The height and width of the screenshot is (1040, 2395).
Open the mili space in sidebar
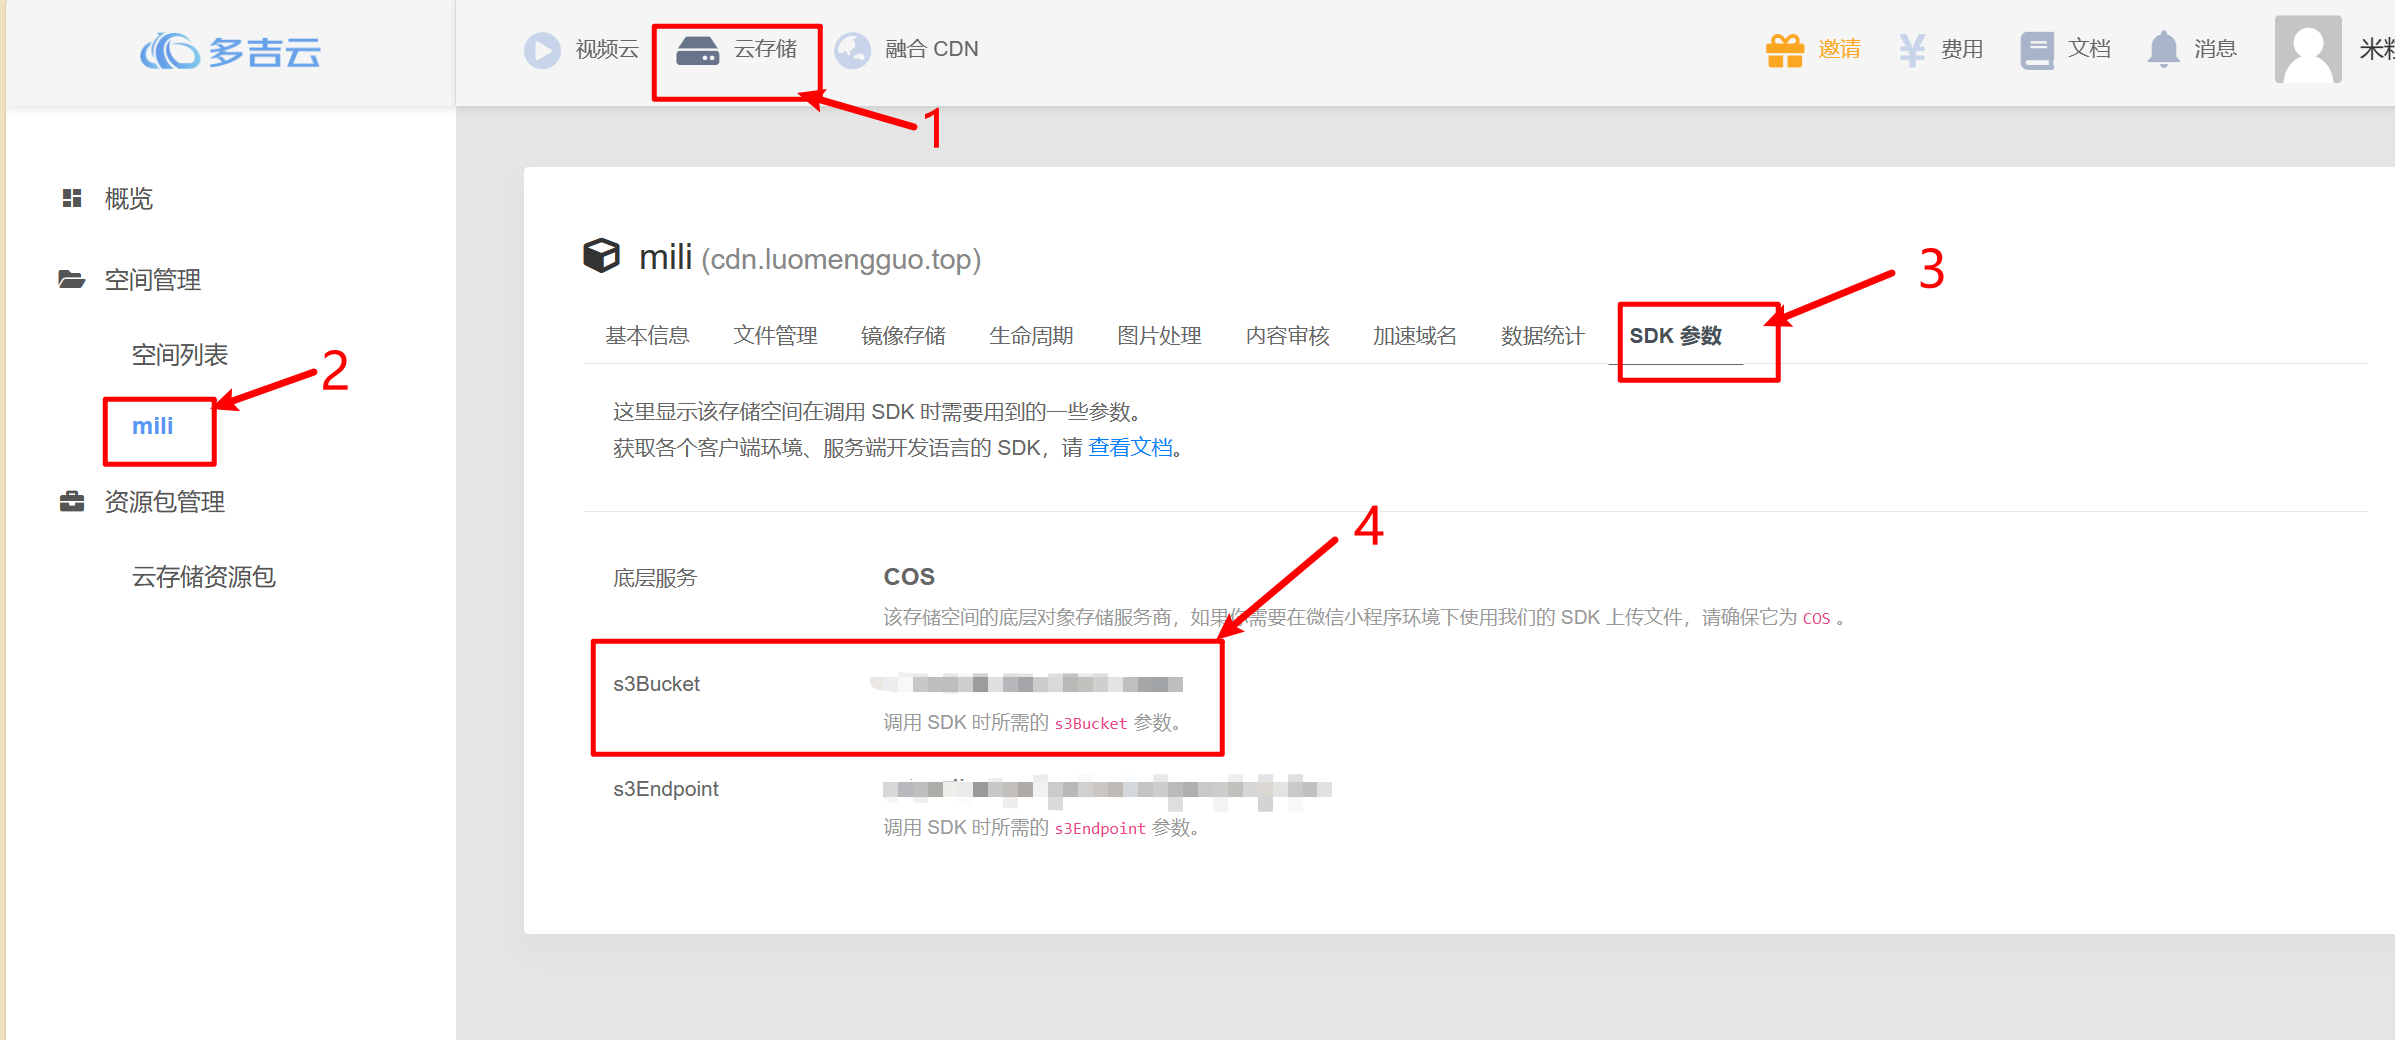(153, 427)
